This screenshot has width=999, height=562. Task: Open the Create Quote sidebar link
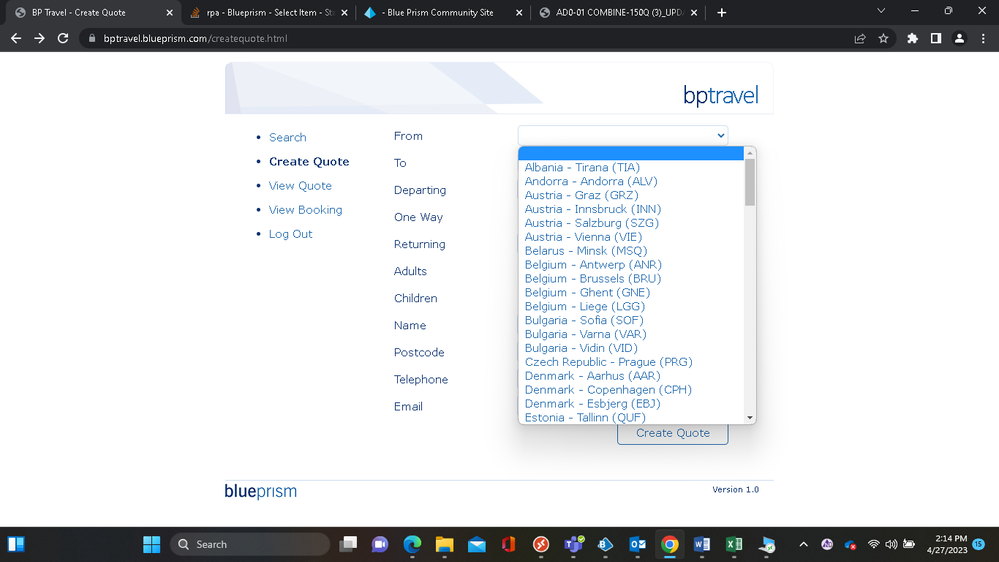click(x=309, y=161)
